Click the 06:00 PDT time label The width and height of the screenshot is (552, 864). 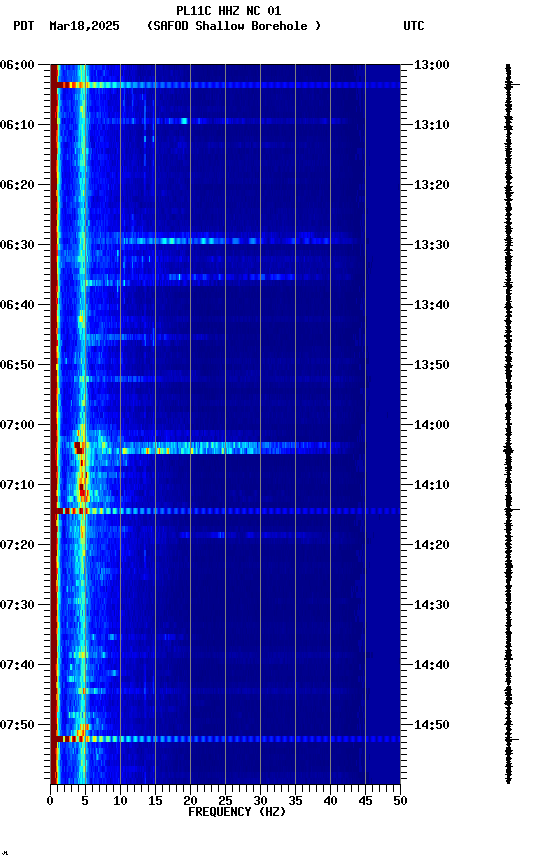click(17, 65)
